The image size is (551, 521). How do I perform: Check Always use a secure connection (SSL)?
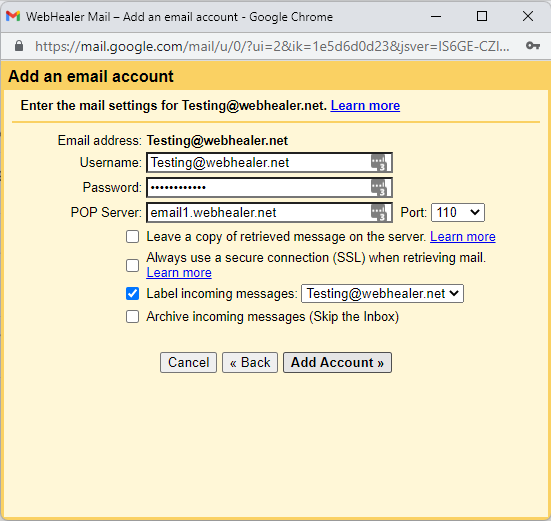pyautogui.click(x=132, y=265)
